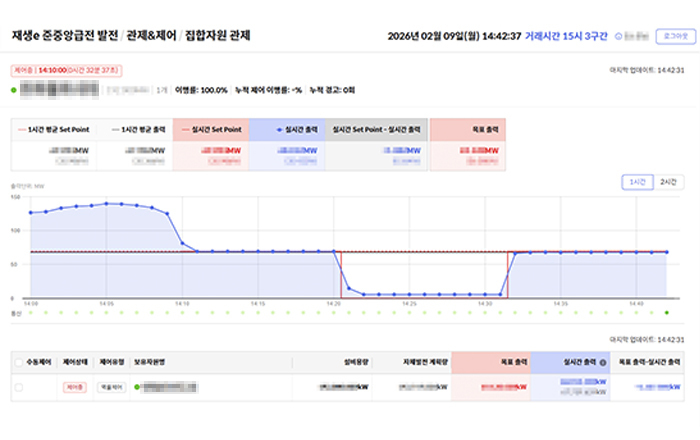
Task: Click the green status dot under the 제어중 badge
Action: pos(14,89)
